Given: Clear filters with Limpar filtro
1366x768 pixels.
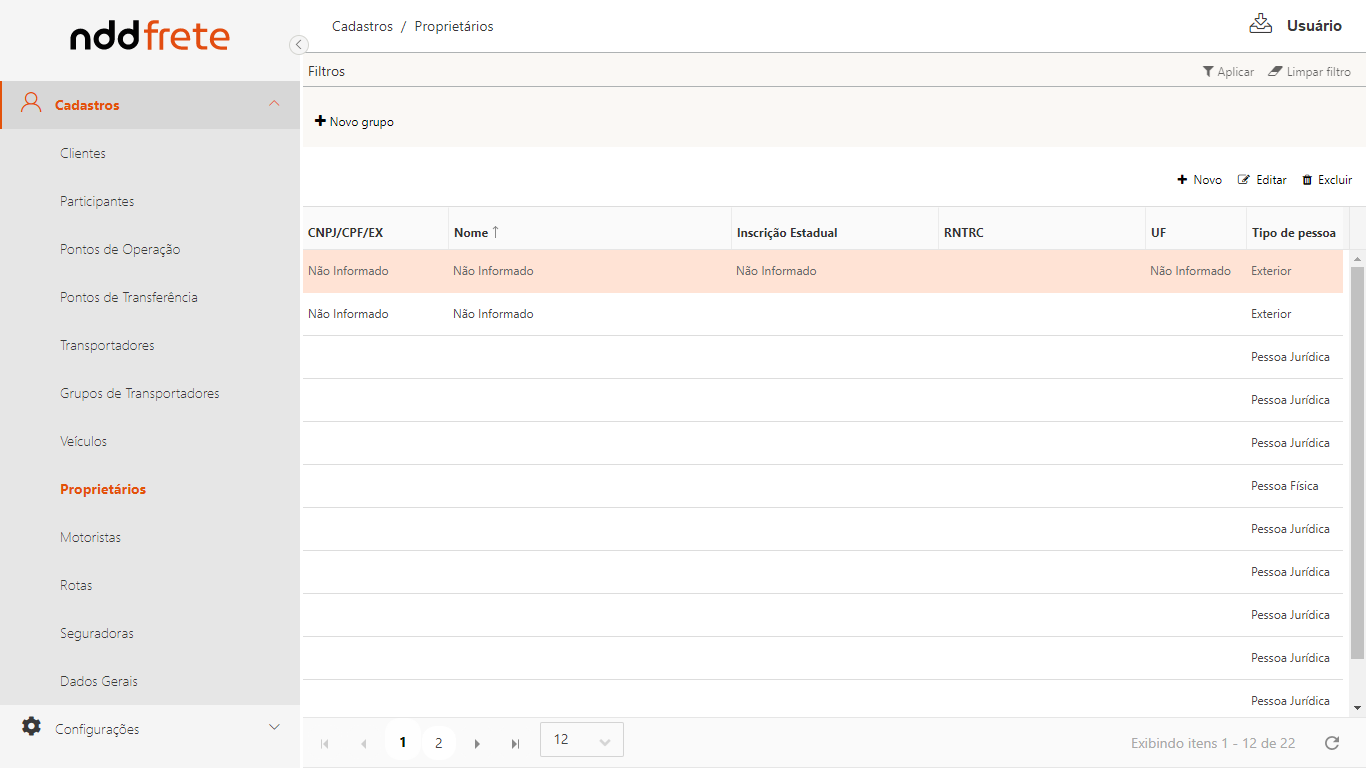Looking at the screenshot, I should pos(1309,72).
